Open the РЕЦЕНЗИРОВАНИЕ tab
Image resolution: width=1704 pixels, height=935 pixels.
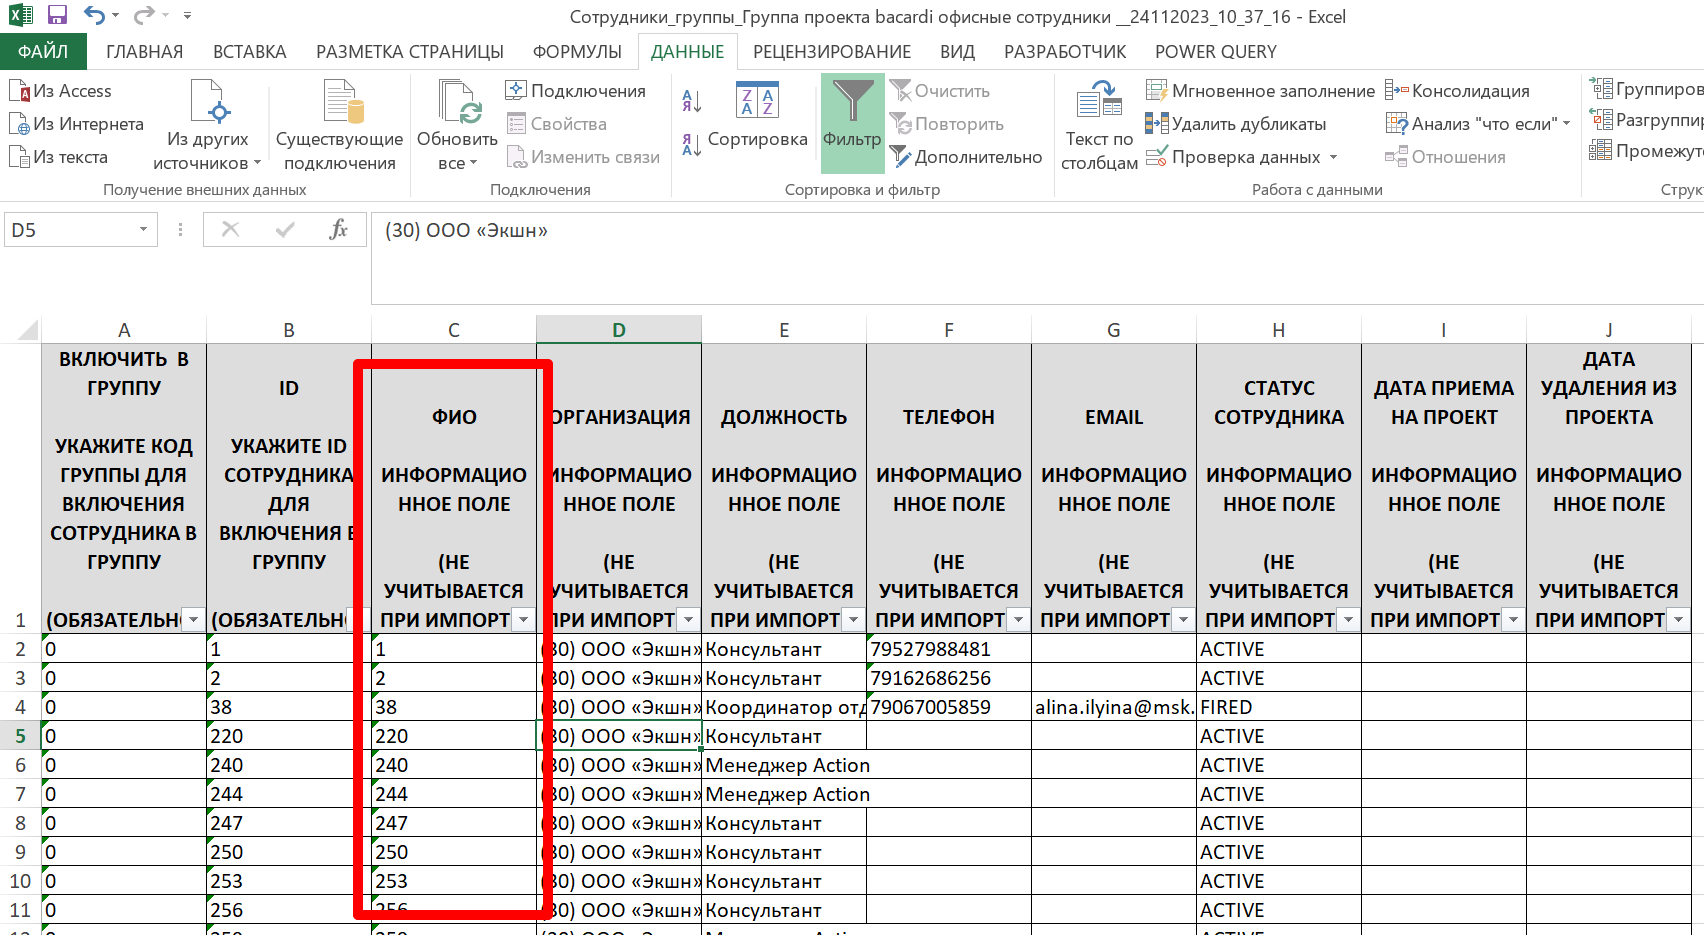pyautogui.click(x=831, y=52)
